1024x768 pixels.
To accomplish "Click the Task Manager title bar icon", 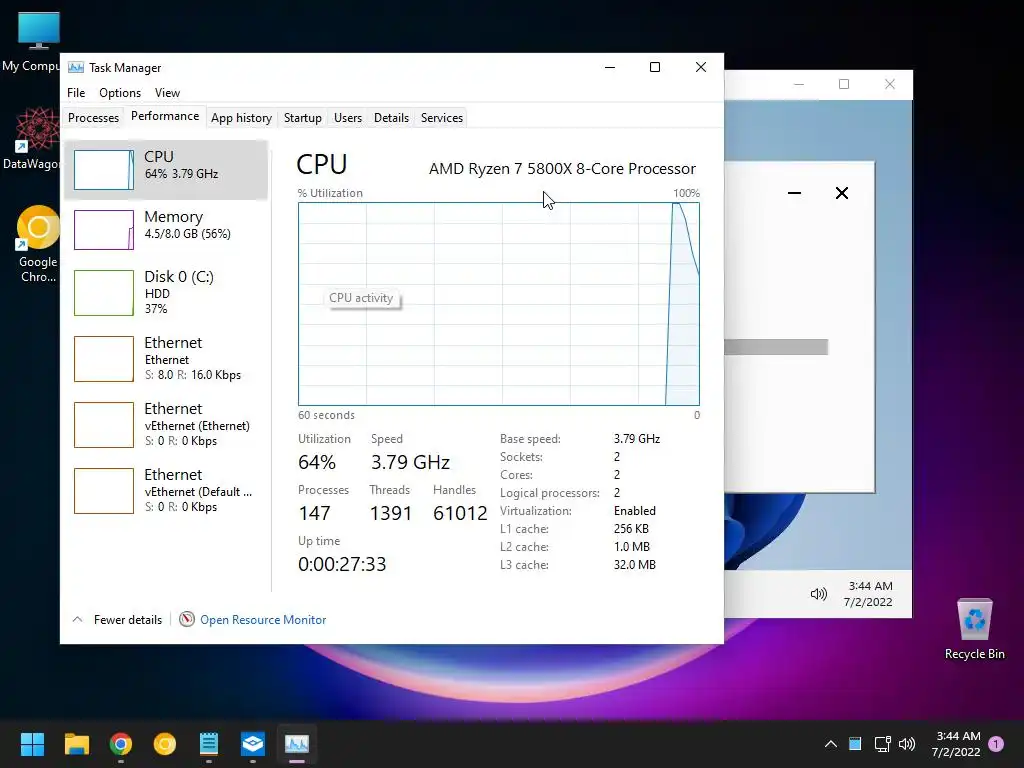I will 76,67.
